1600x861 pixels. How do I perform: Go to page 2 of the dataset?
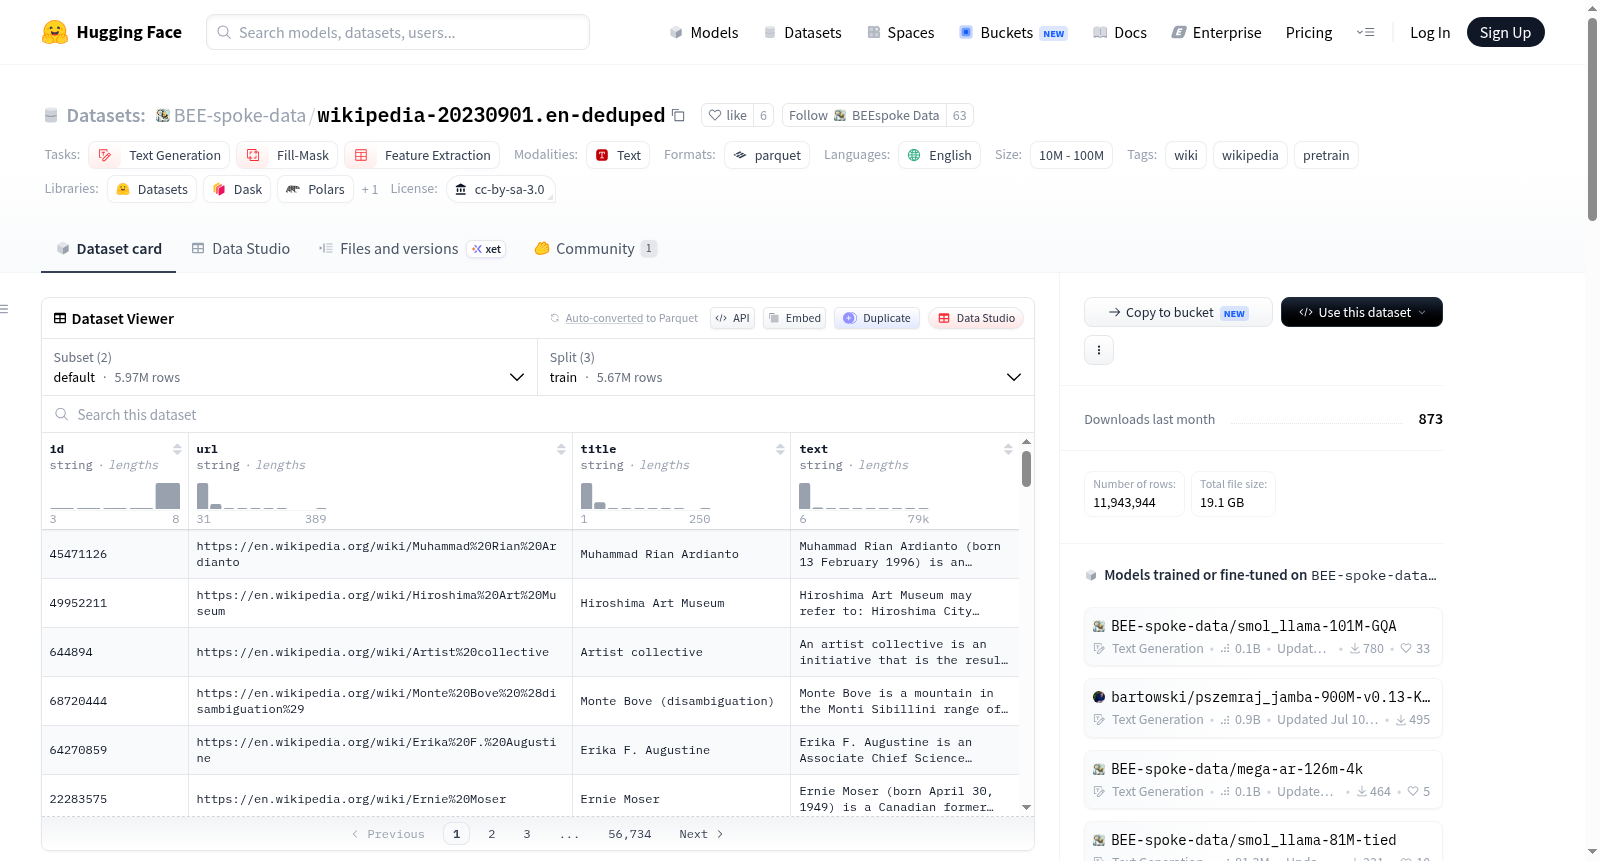[492, 834]
